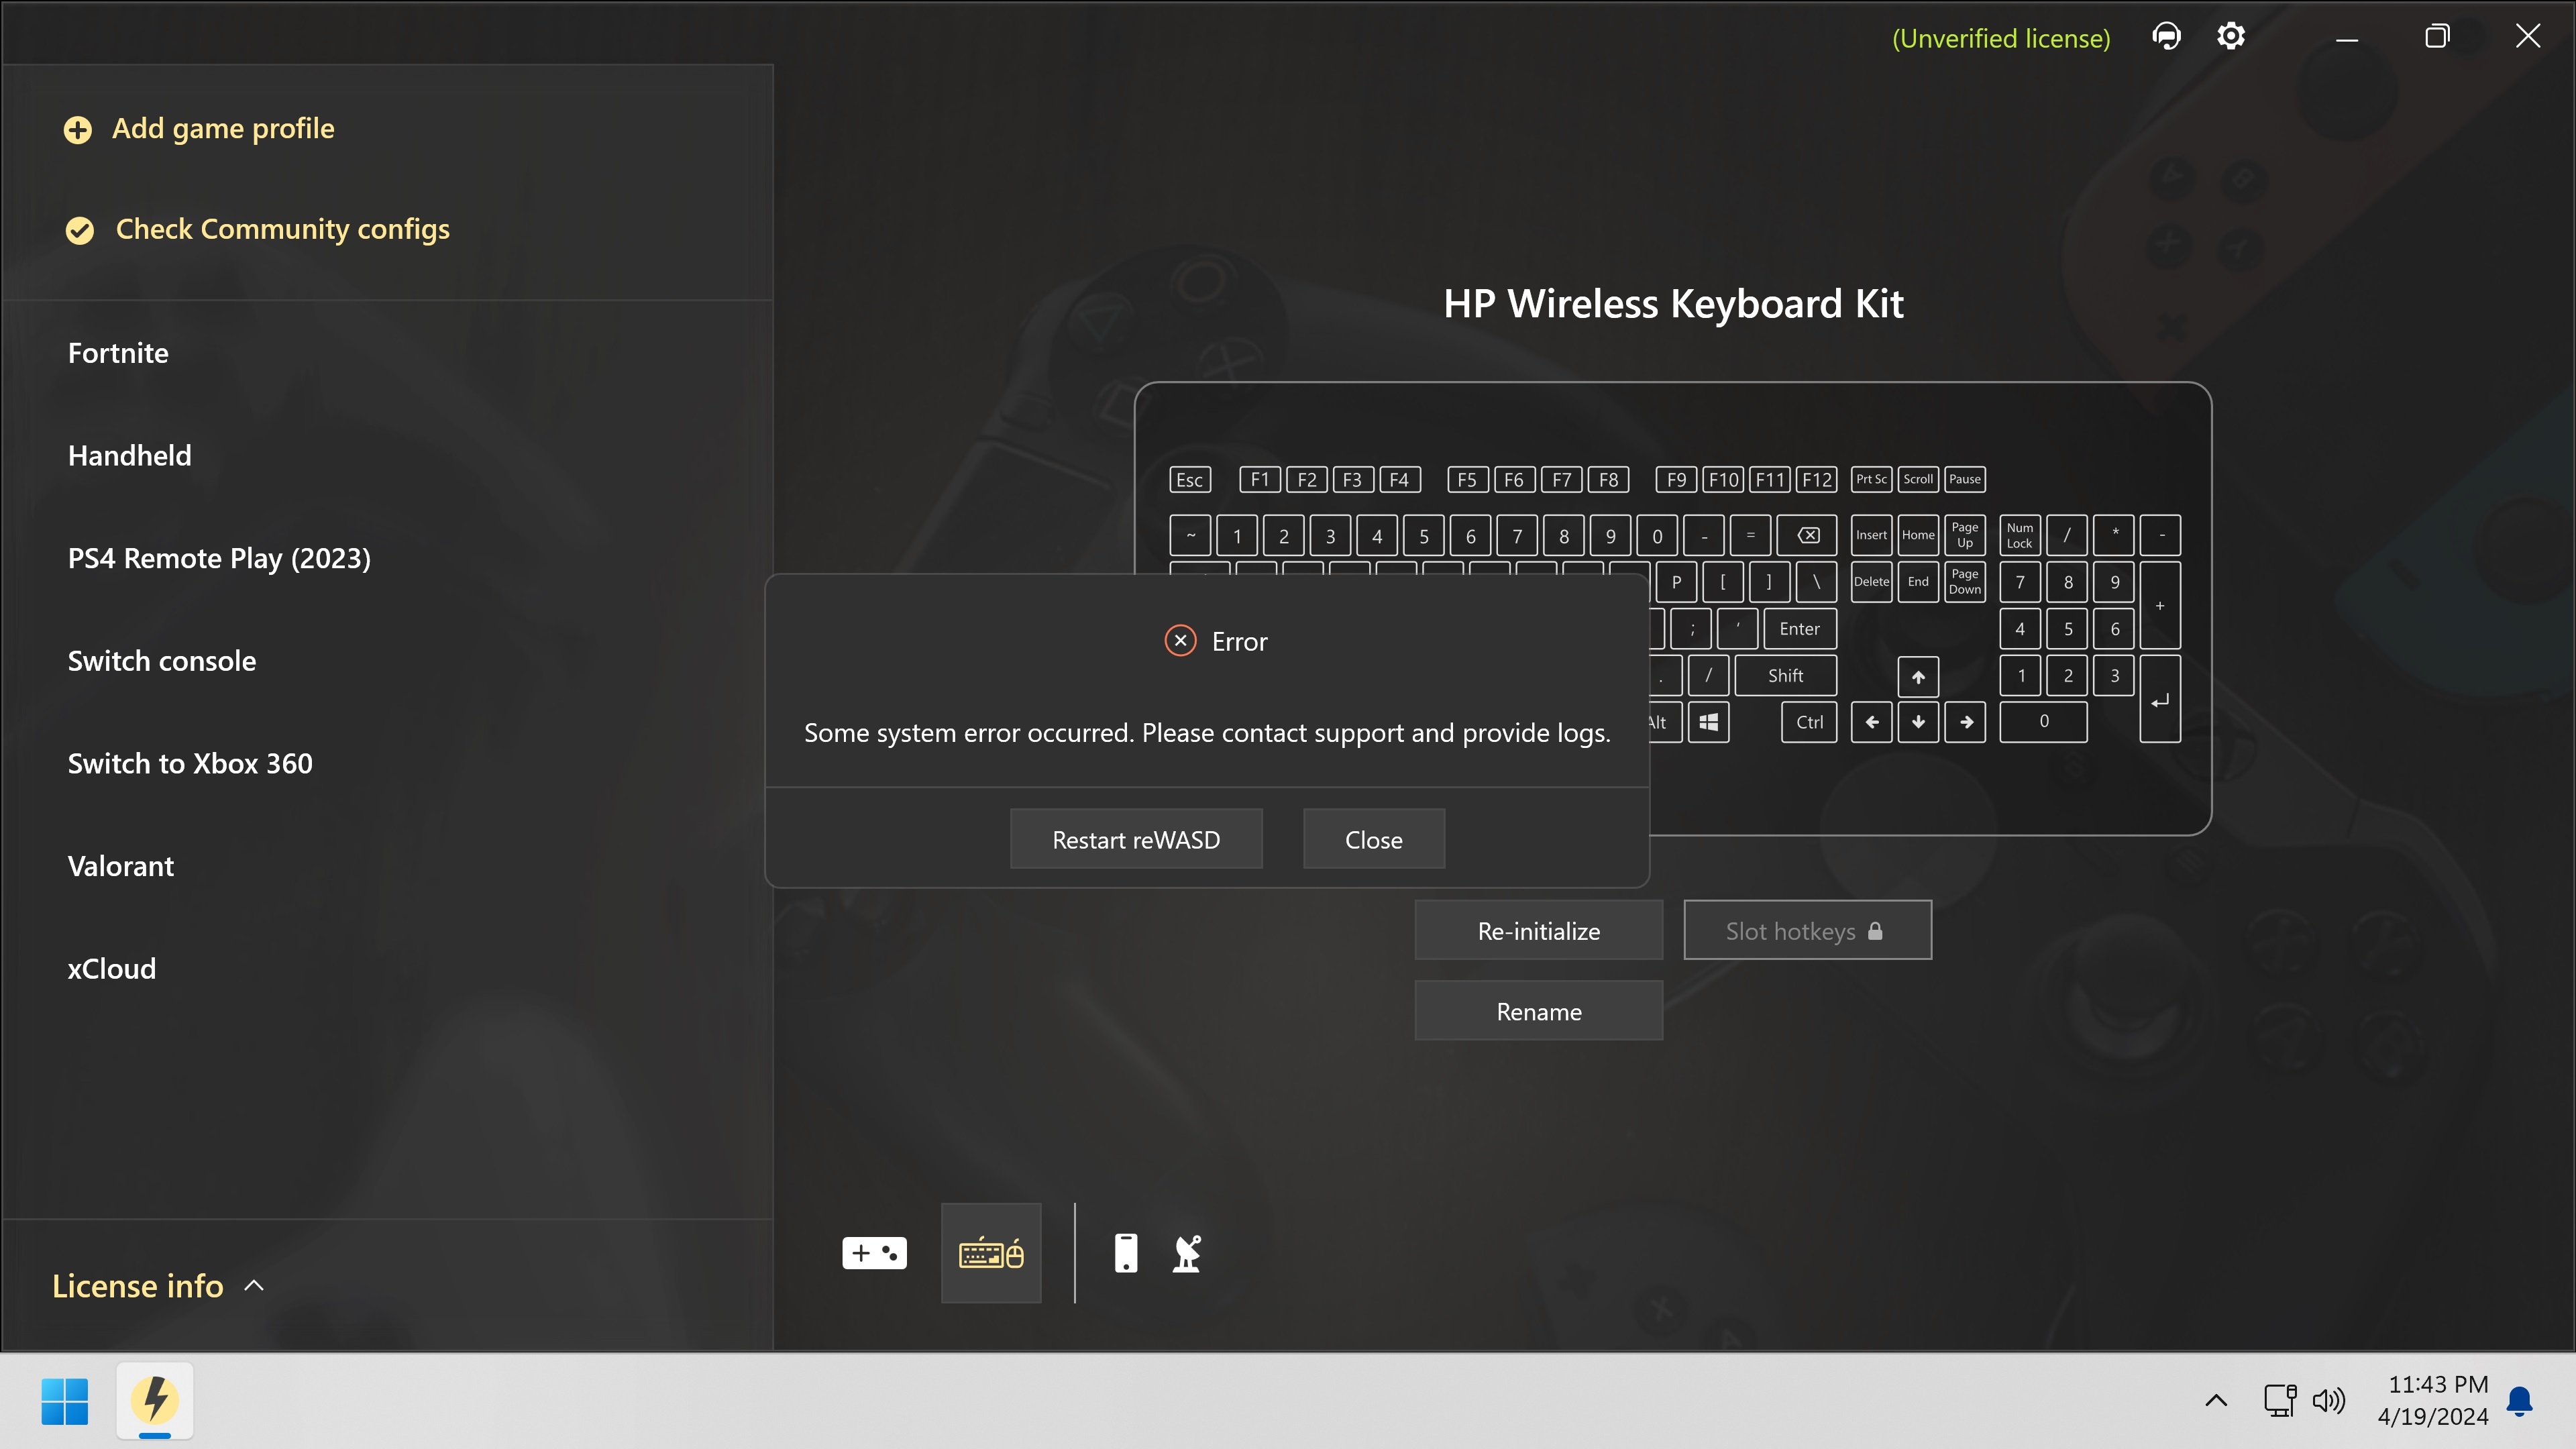Click the Check Community configs checkmark icon
Image resolution: width=2576 pixels, height=1449 pixels.
point(80,230)
